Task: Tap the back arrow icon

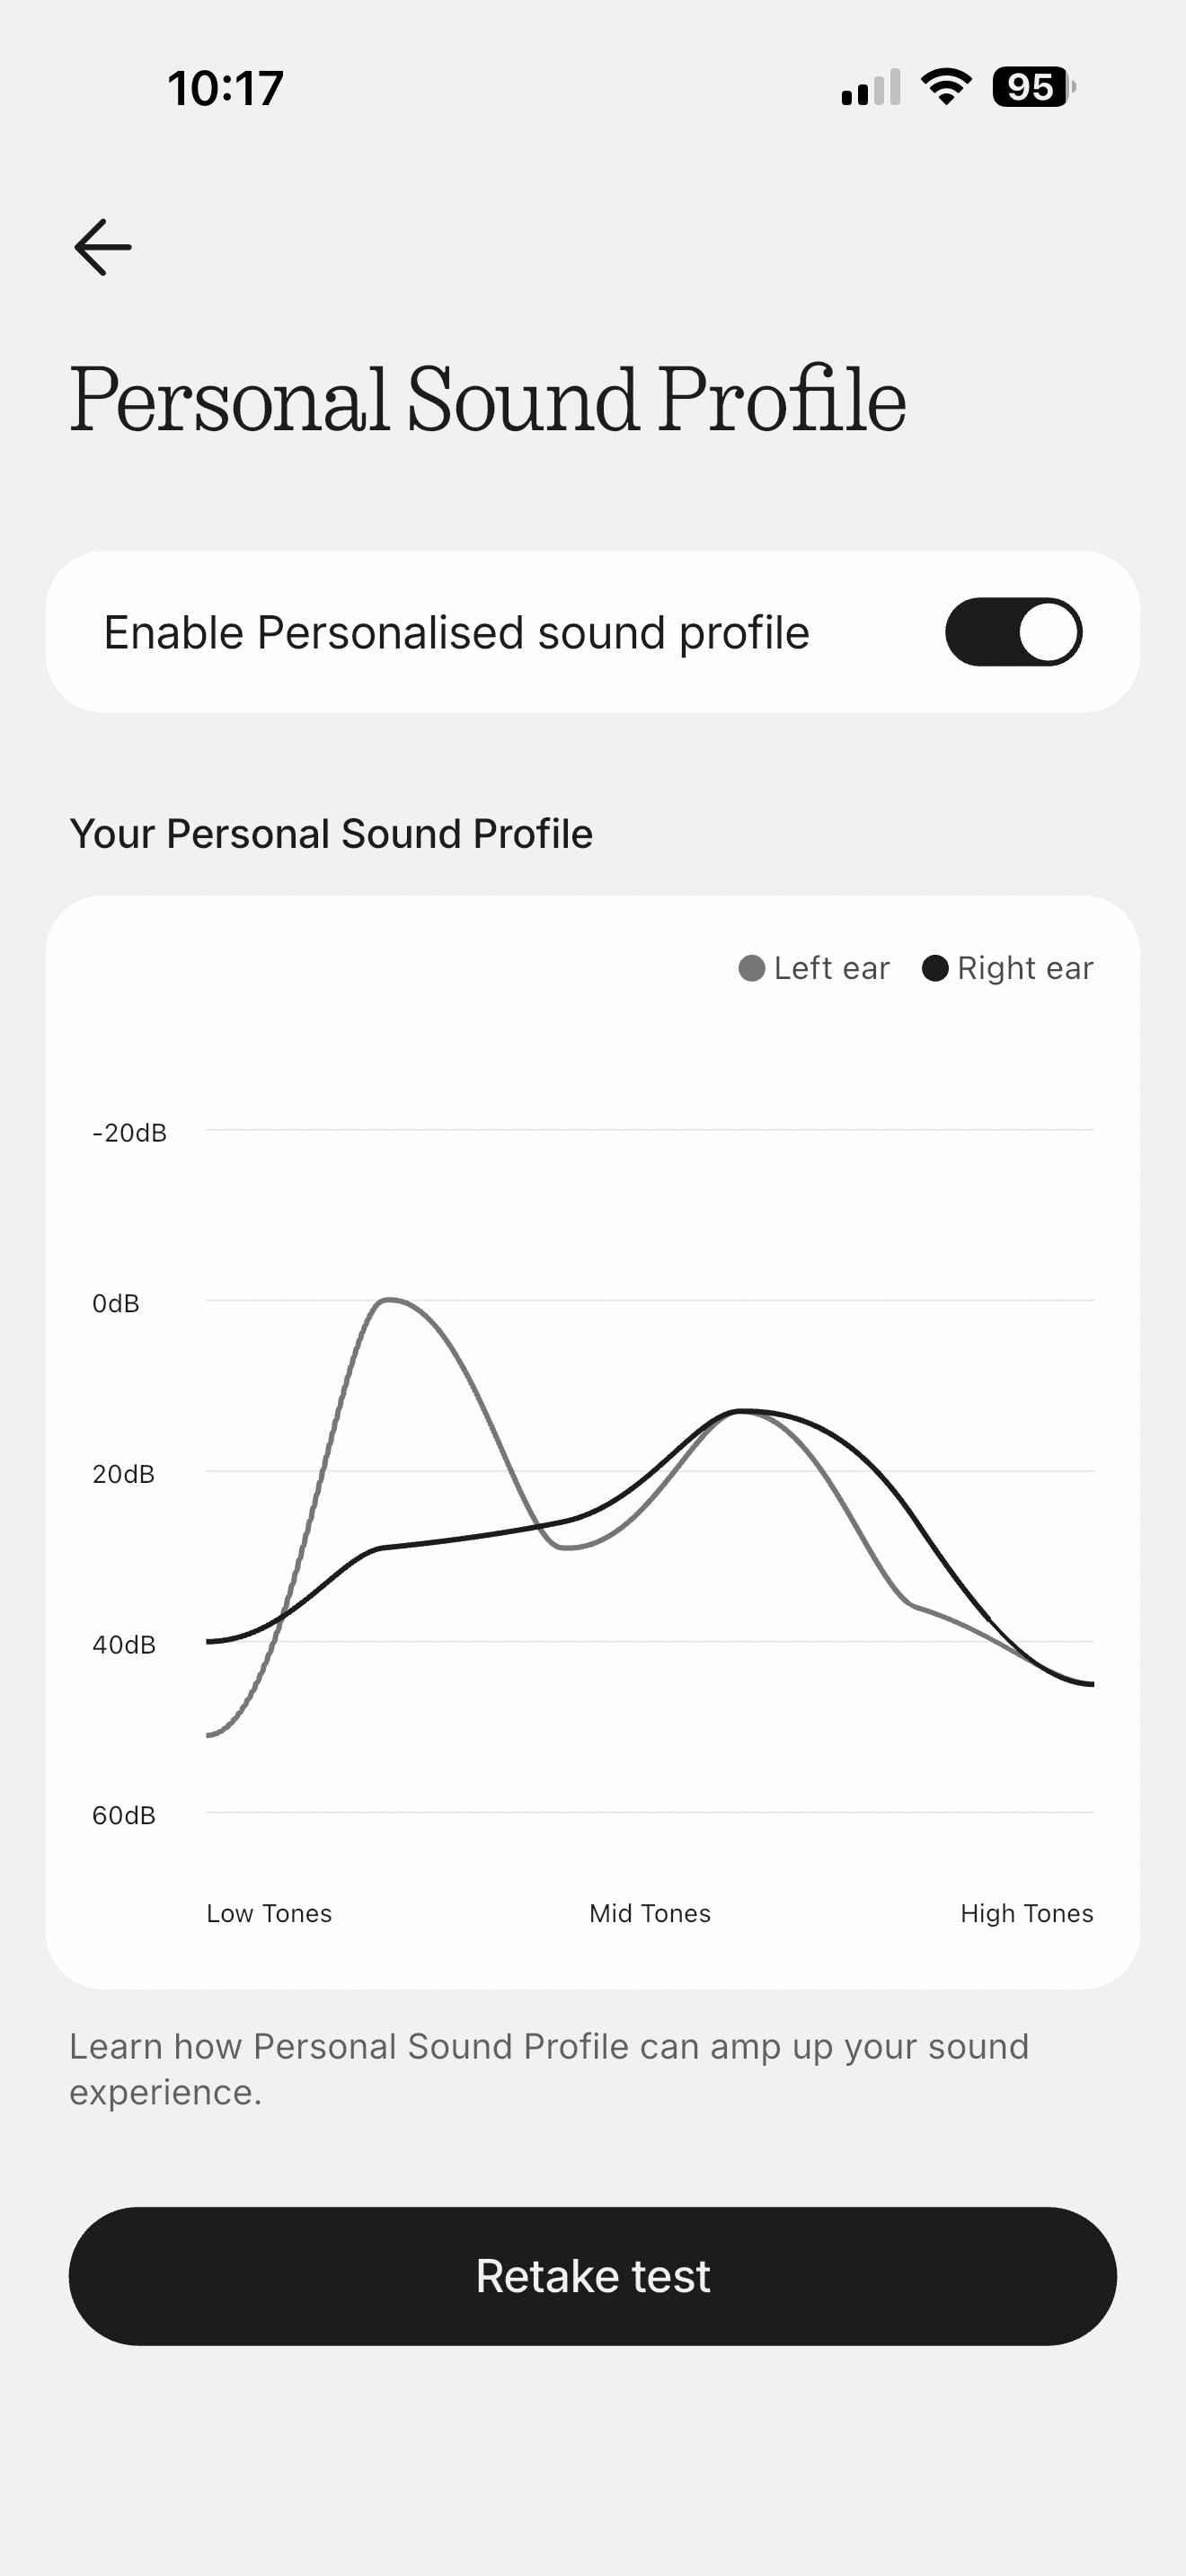Action: coord(103,247)
